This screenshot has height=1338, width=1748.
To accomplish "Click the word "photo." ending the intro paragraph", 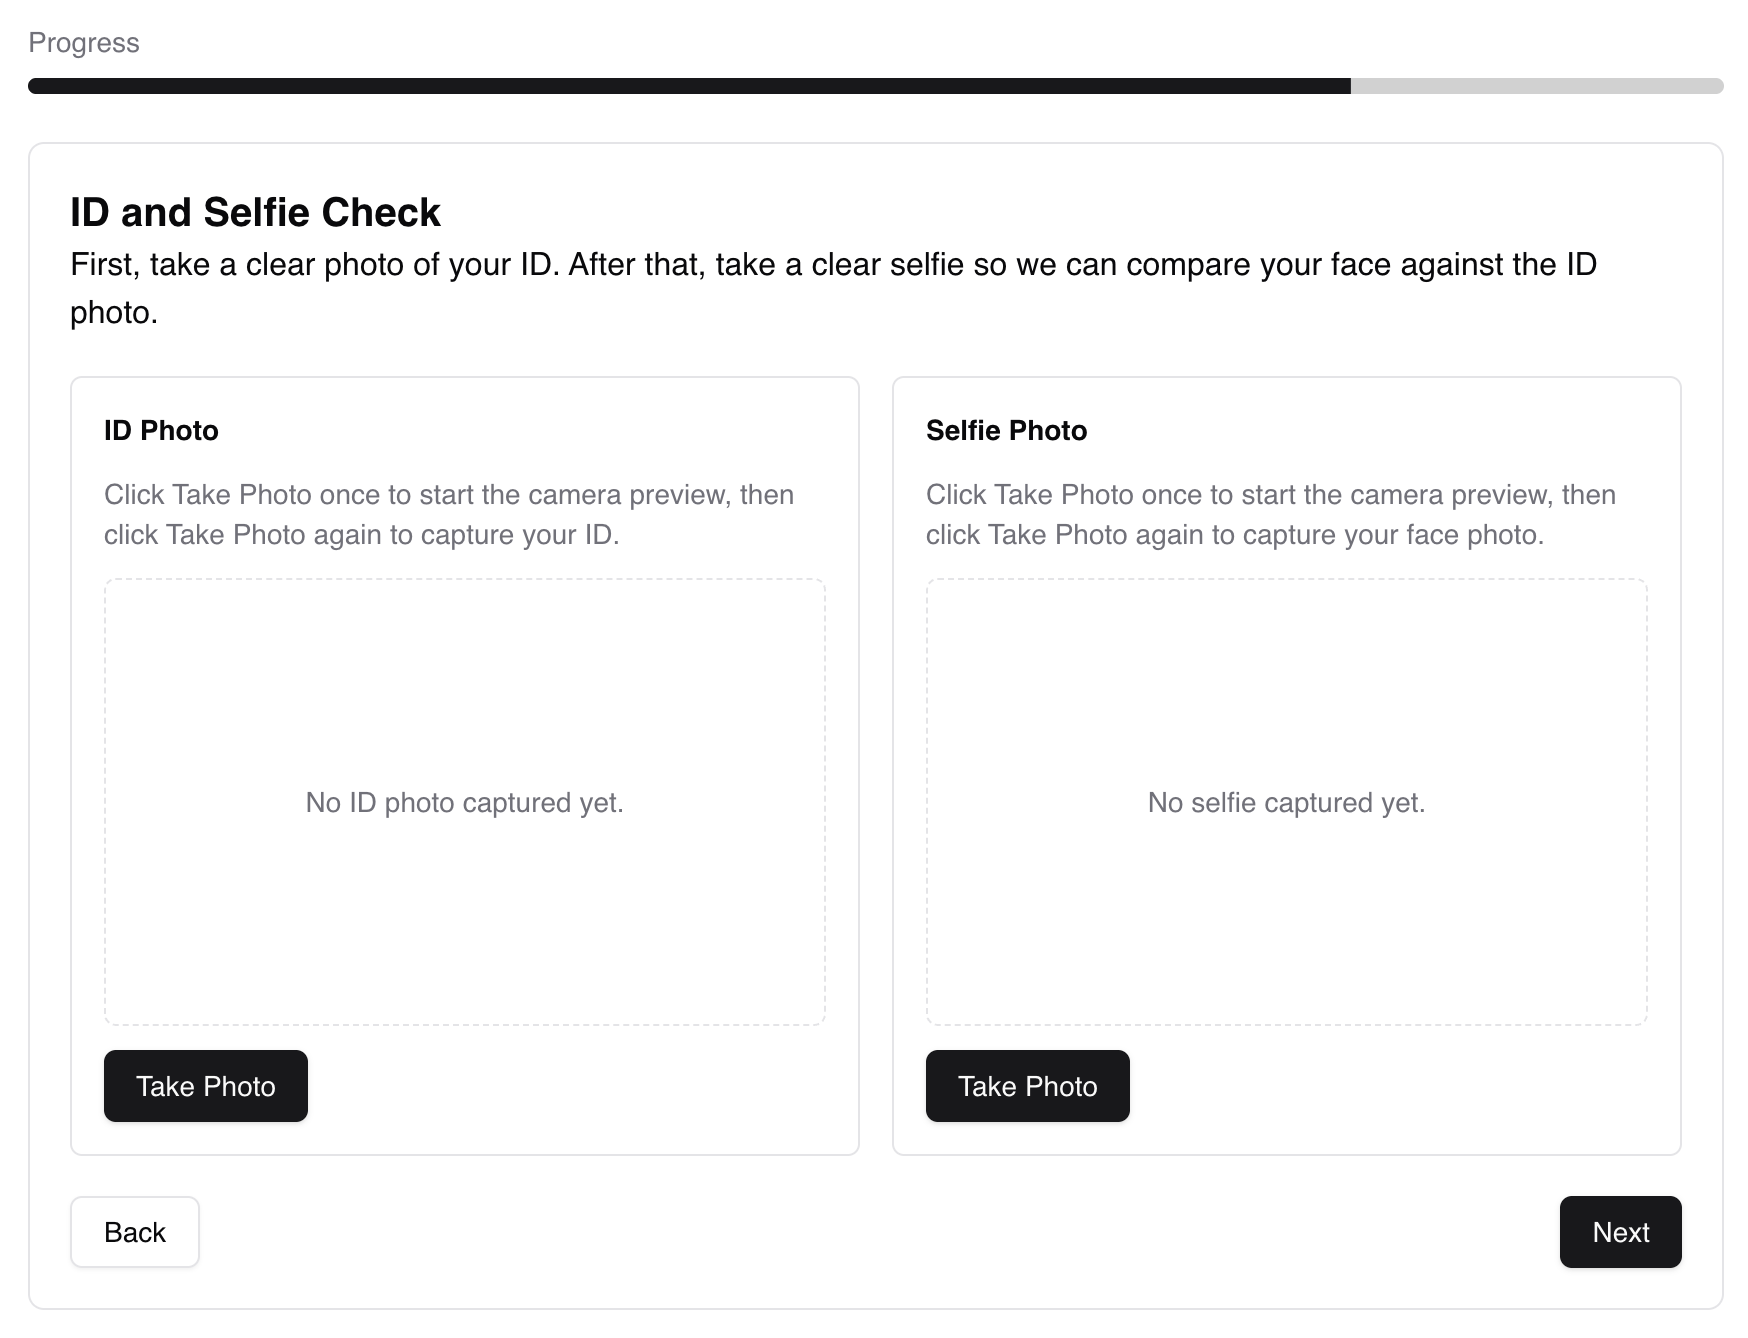I will [x=114, y=313].
